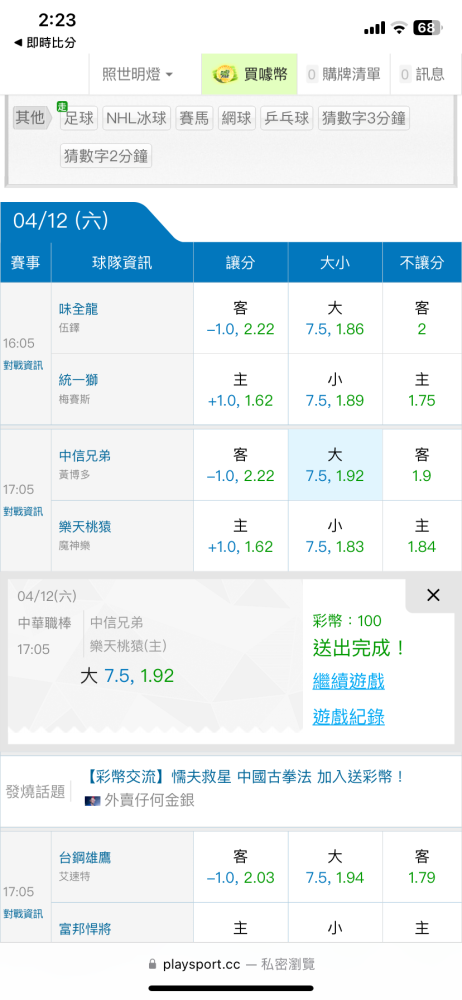Pick 統一獅 小 7.5, 1.89 option
This screenshot has height=1000, width=462.
point(335,390)
